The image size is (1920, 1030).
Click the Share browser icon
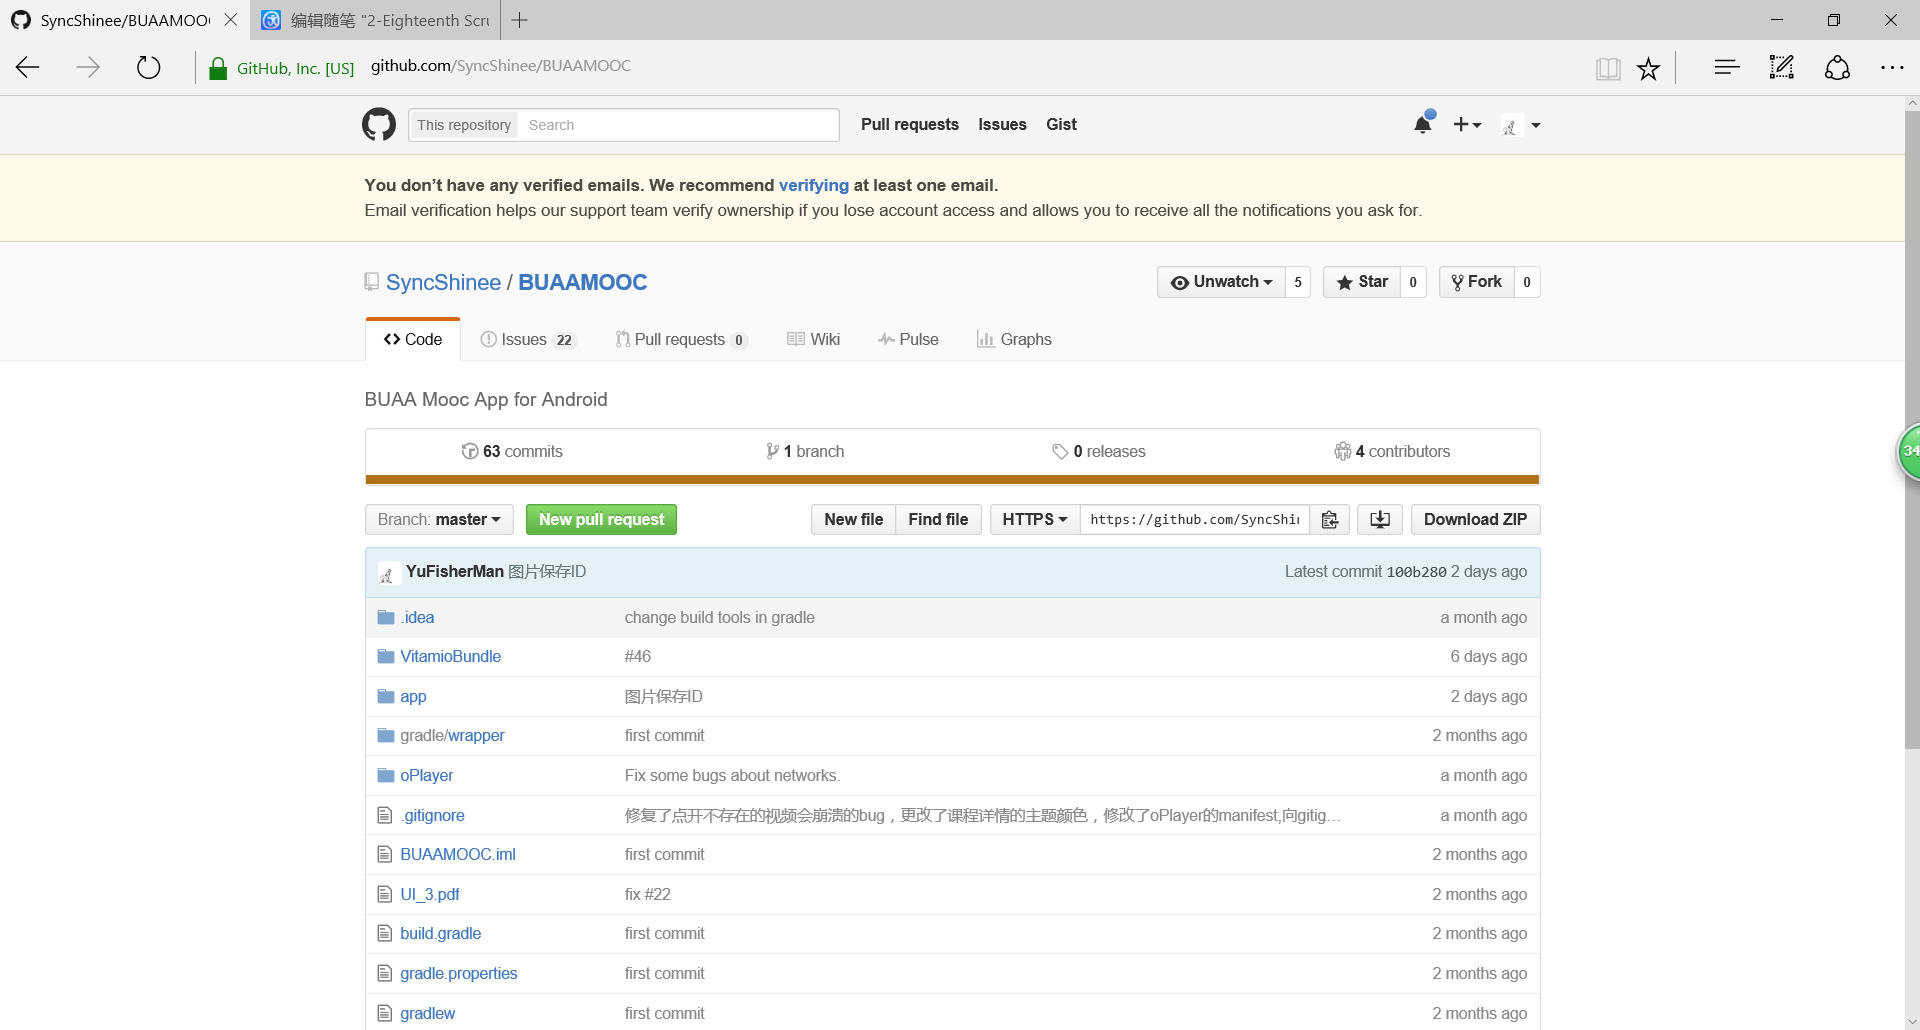(x=1837, y=68)
